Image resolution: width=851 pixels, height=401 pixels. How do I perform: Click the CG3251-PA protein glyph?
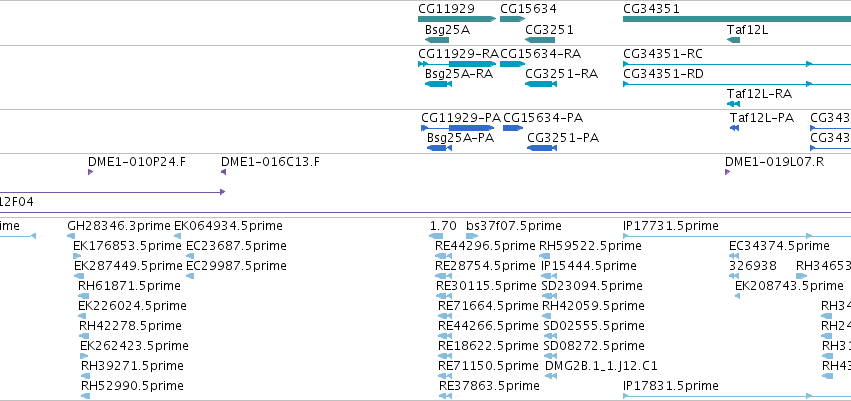point(543,148)
